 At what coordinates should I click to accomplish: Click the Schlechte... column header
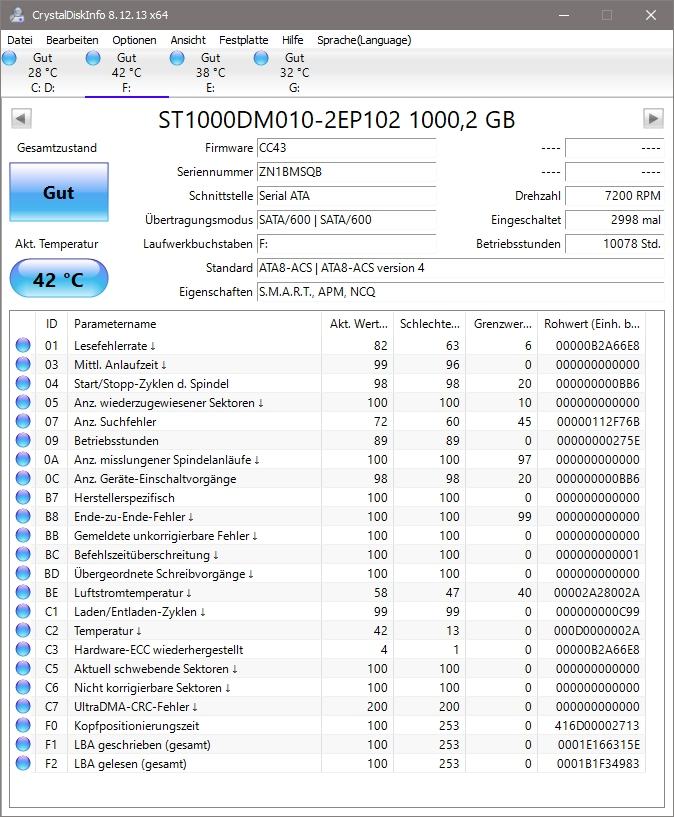point(430,324)
